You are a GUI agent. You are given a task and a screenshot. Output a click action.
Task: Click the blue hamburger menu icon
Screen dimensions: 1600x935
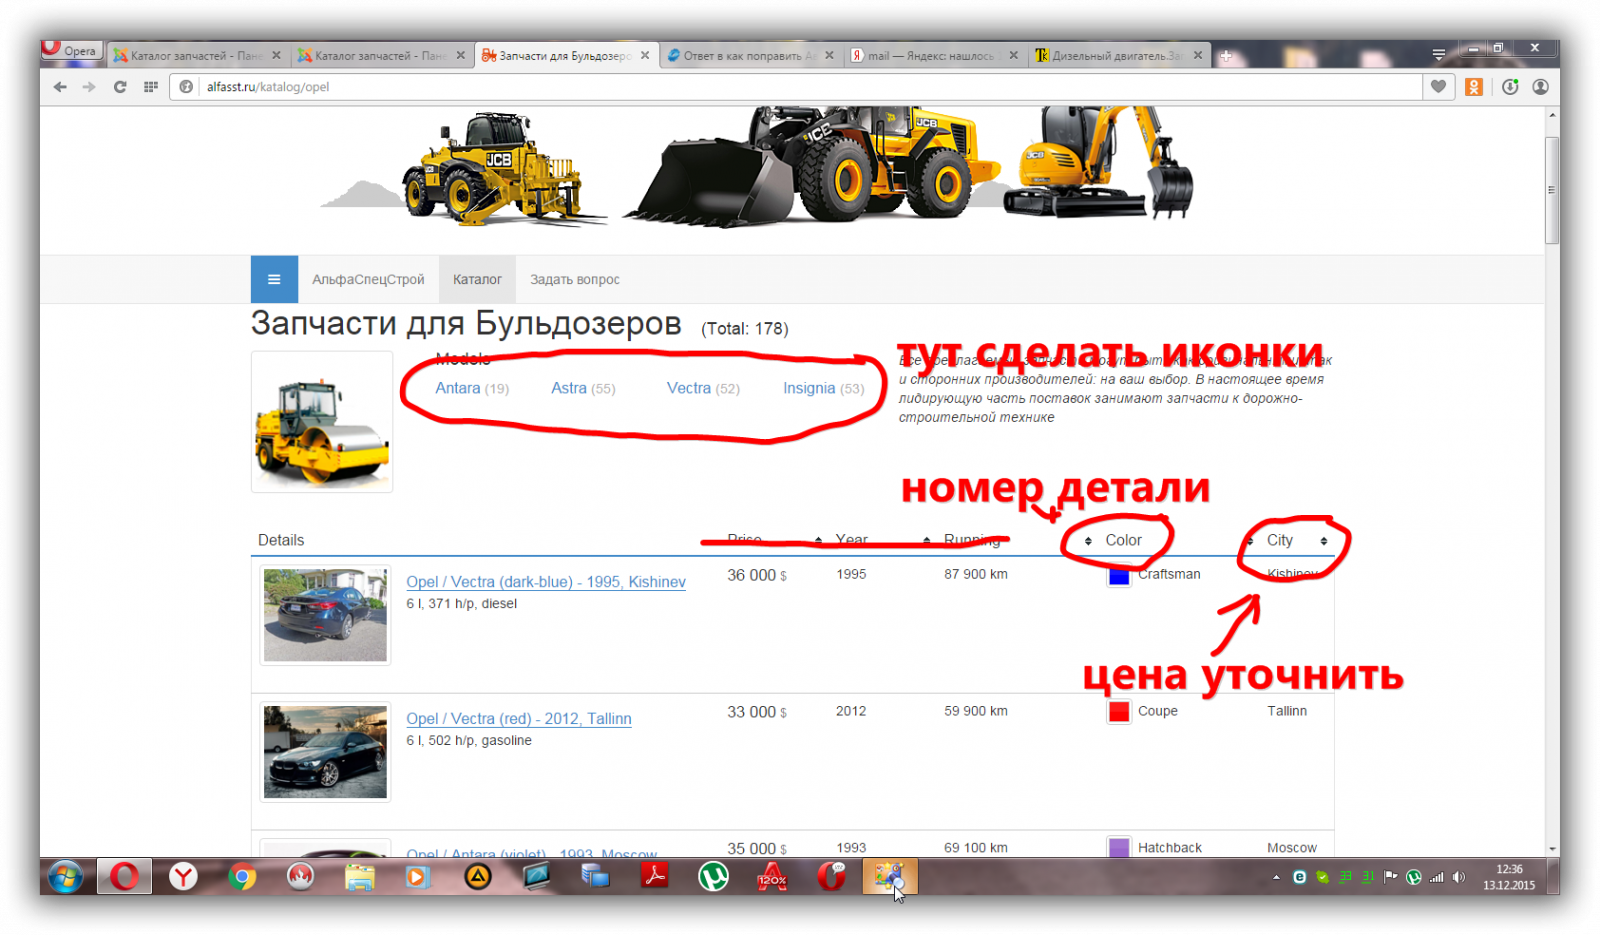[274, 280]
